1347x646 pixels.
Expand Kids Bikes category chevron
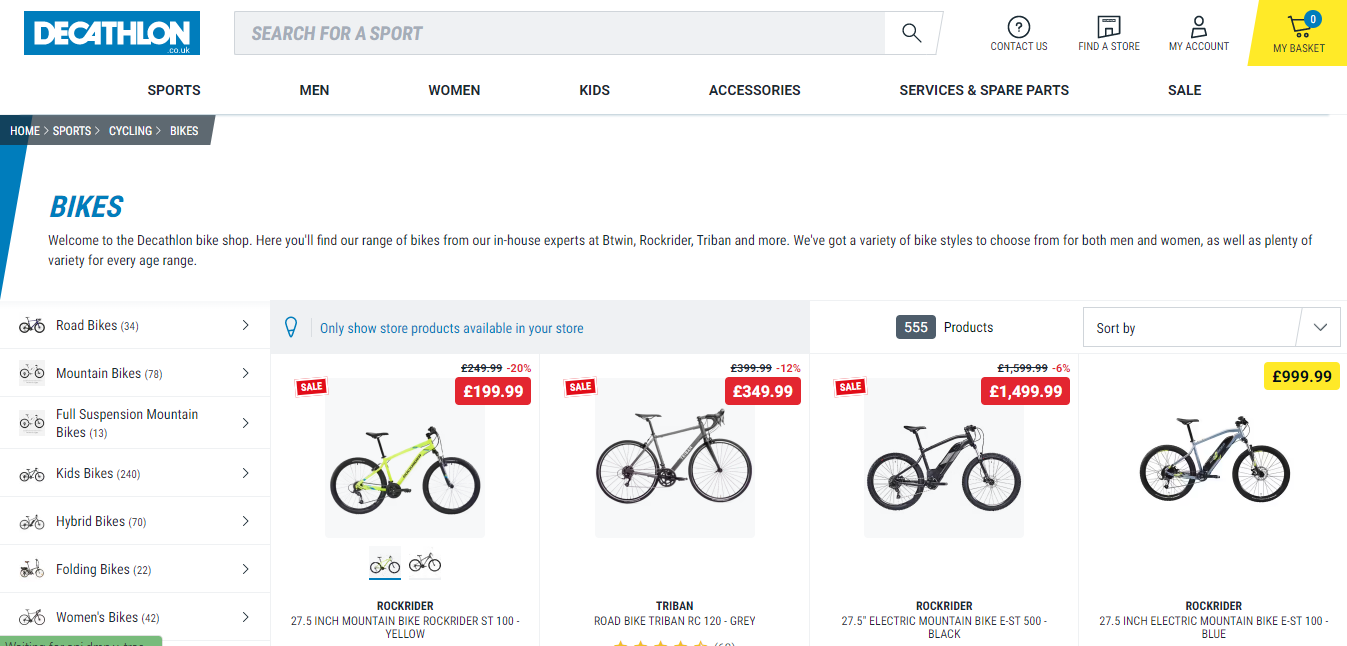click(246, 473)
